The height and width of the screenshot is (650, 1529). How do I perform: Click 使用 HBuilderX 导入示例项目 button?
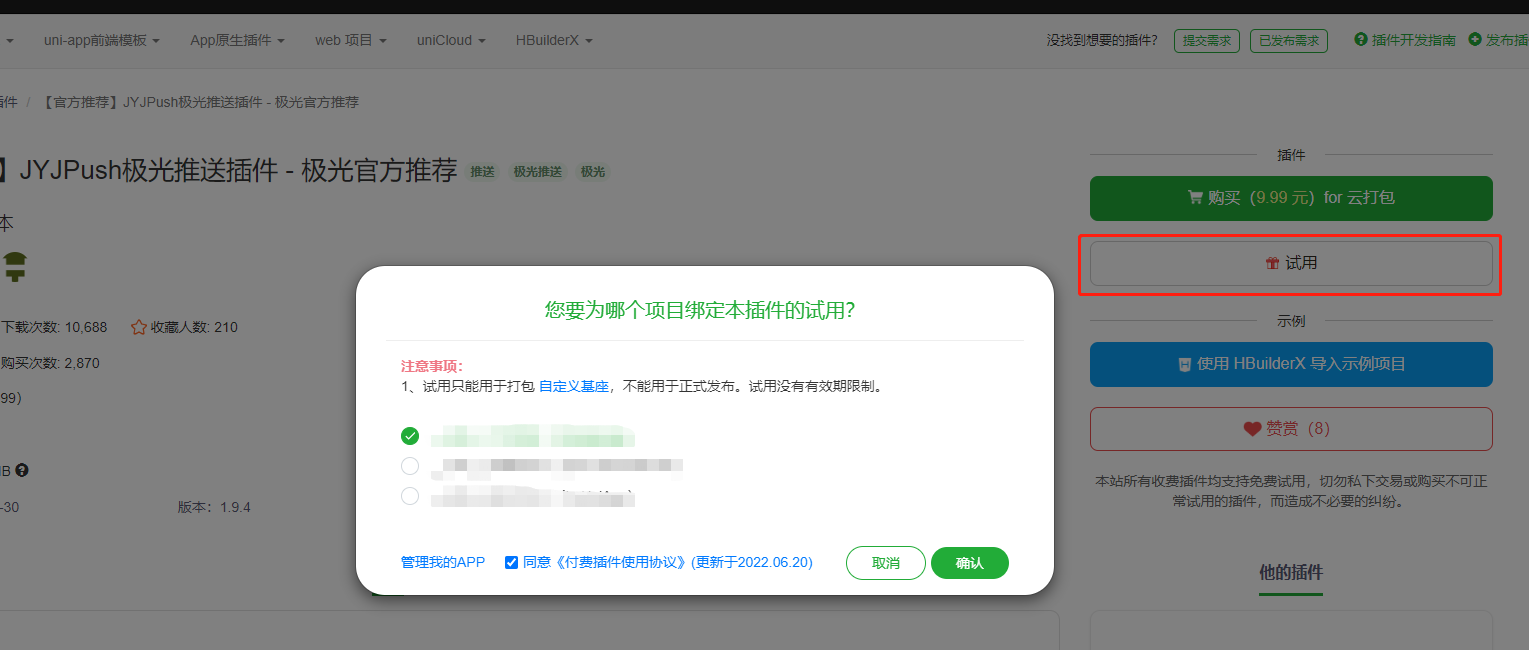point(1291,364)
